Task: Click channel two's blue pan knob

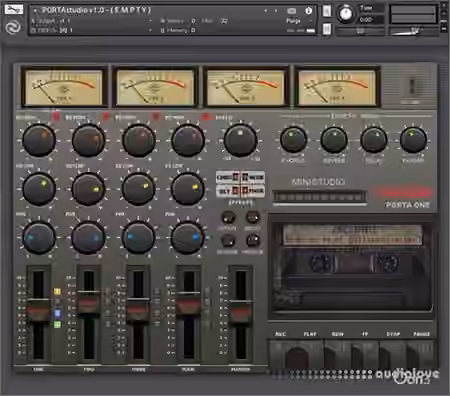Action: pyautogui.click(x=88, y=238)
